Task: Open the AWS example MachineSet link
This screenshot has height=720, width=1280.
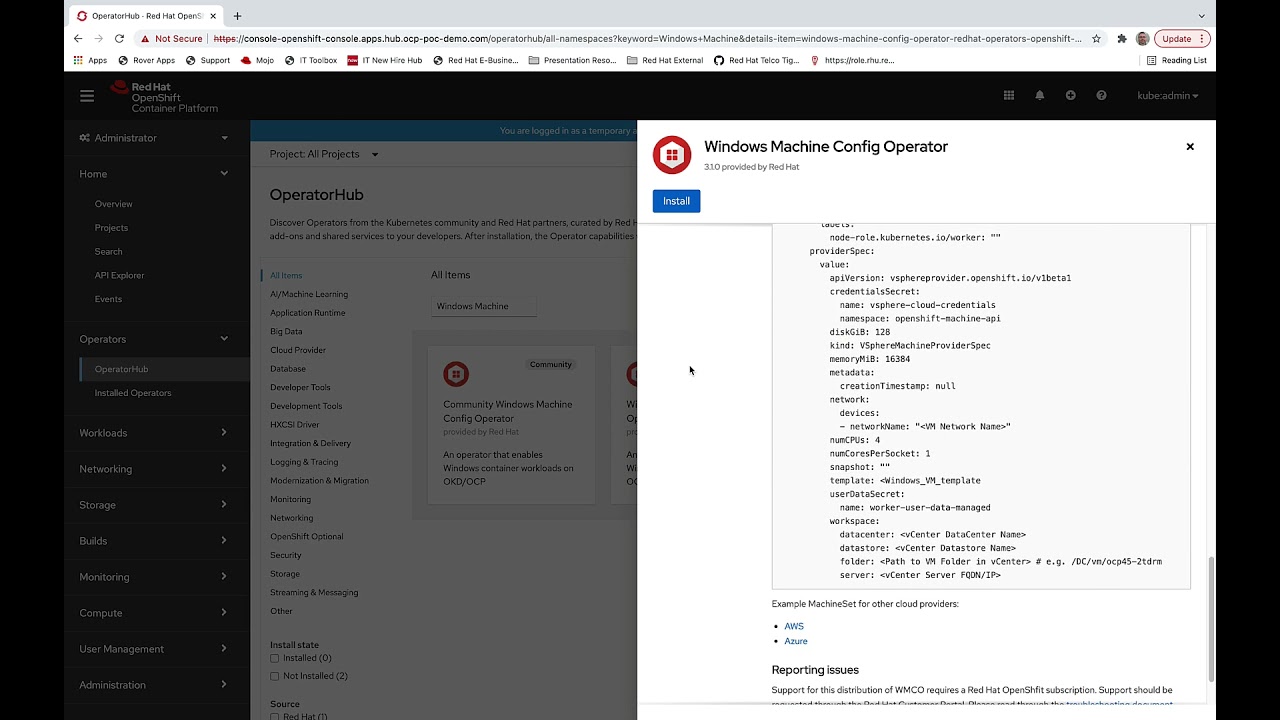Action: [794, 626]
